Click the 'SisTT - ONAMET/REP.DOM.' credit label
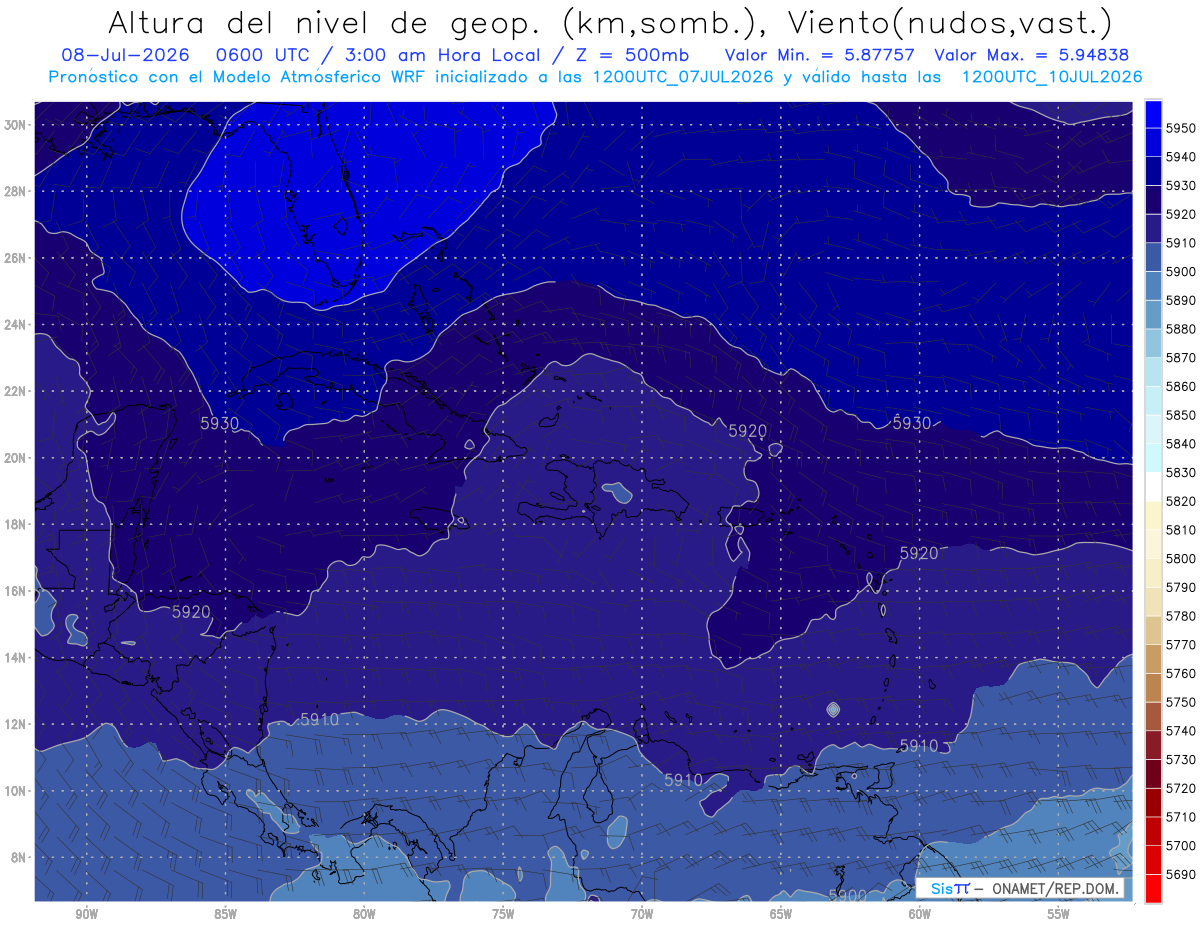1200x927 pixels. point(1019,888)
